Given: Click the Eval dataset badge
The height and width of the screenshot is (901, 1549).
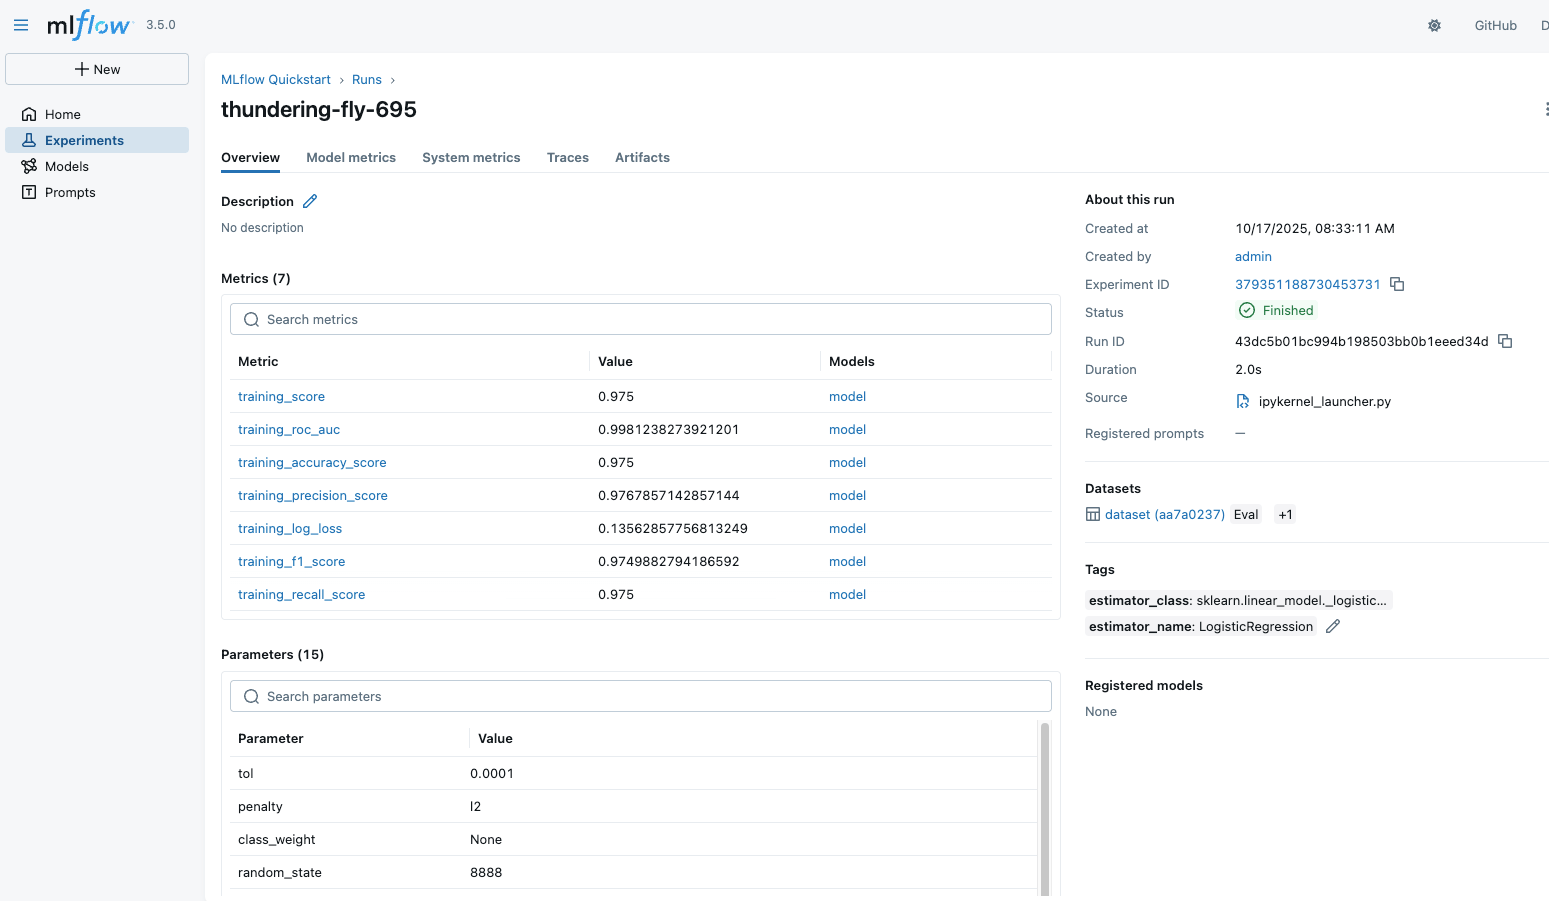Looking at the screenshot, I should [x=1246, y=514].
